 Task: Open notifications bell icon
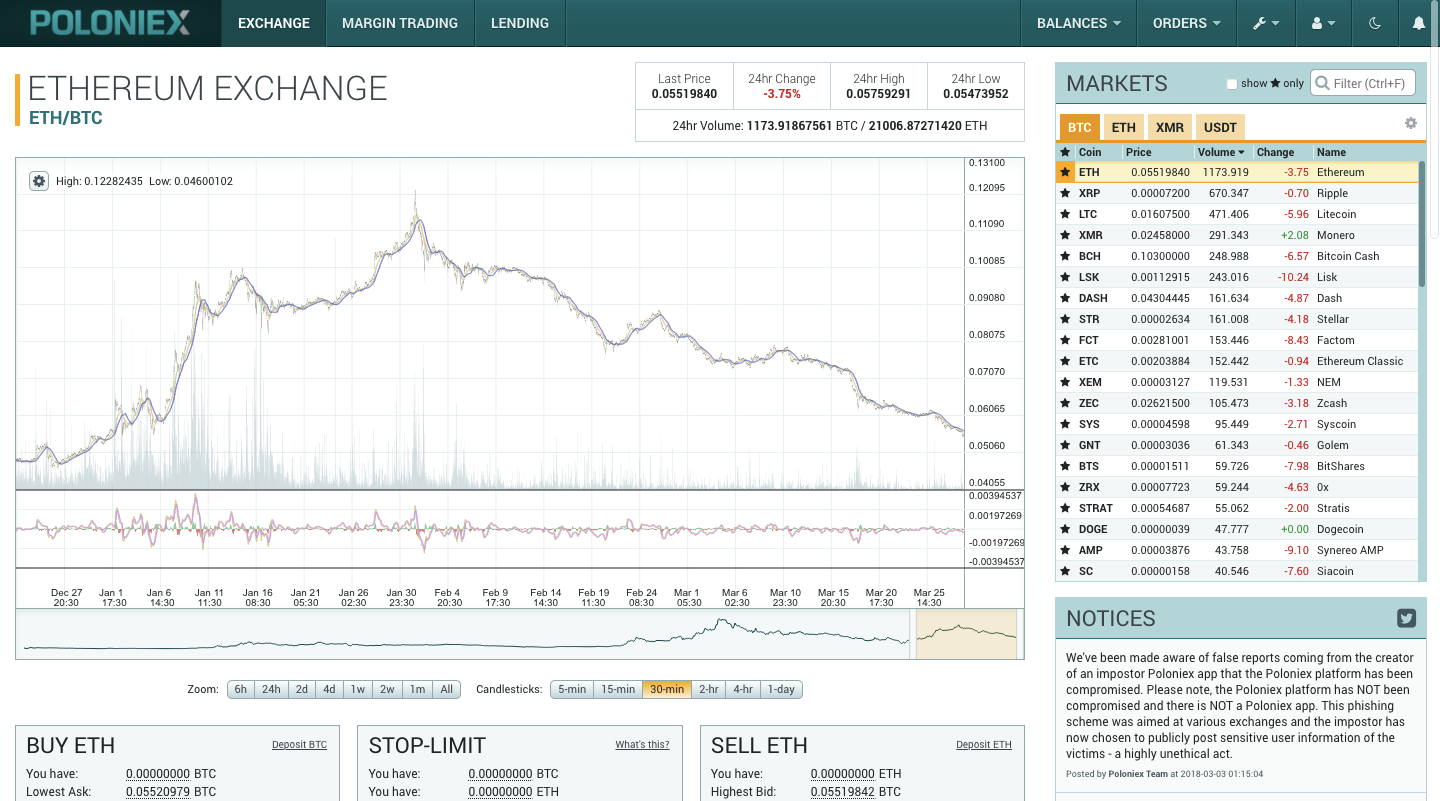pos(1418,23)
